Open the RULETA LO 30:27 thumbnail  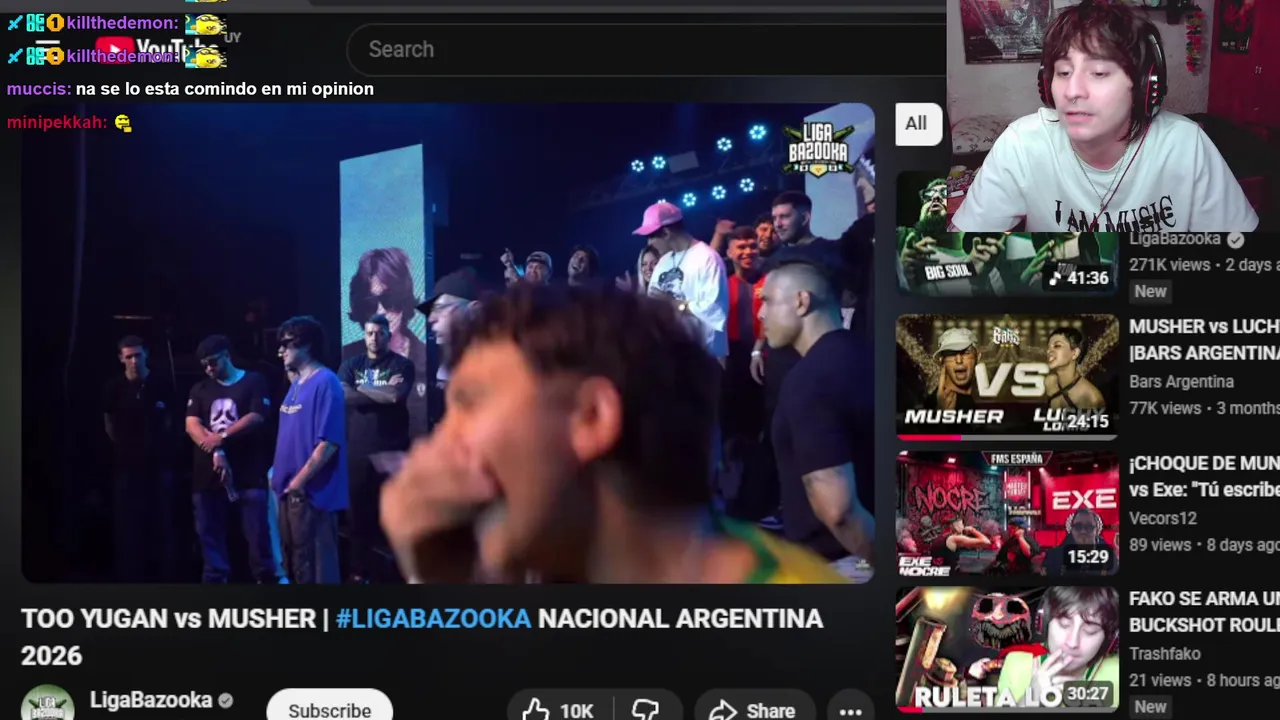click(x=1007, y=650)
